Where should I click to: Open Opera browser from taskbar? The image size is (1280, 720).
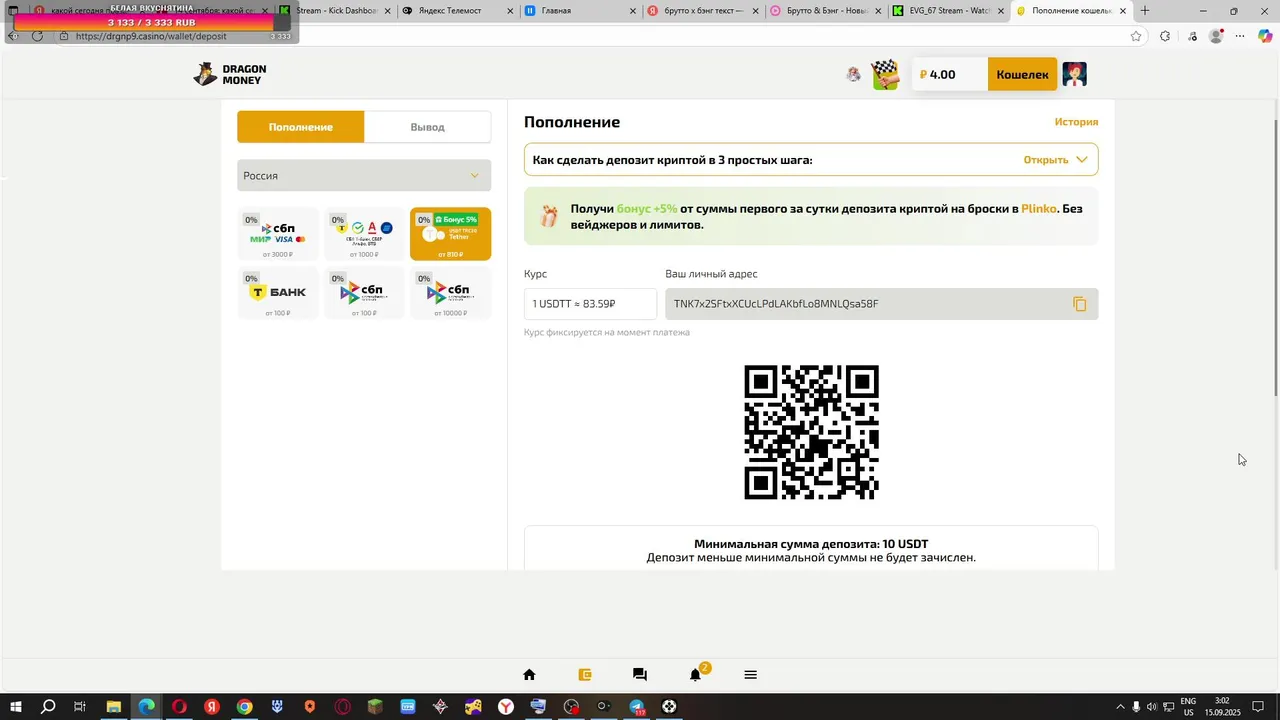pyautogui.click(x=180, y=707)
